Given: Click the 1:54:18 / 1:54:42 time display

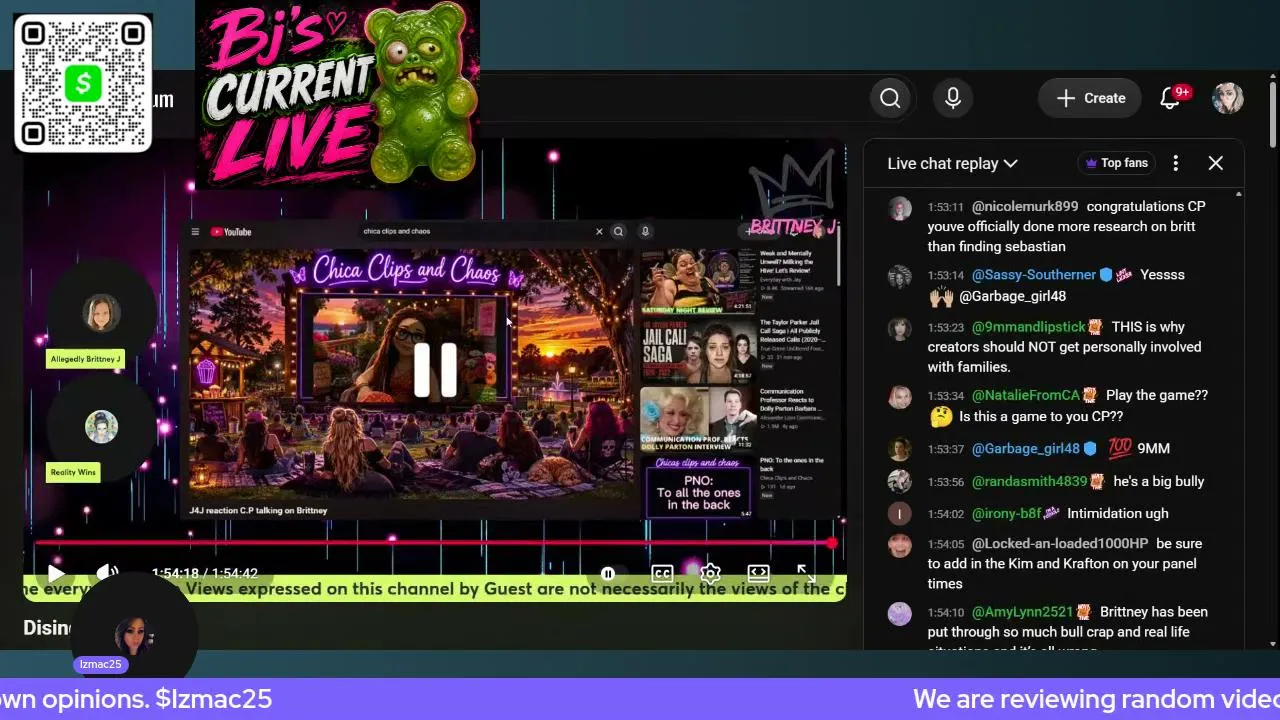Looking at the screenshot, I should coord(205,573).
